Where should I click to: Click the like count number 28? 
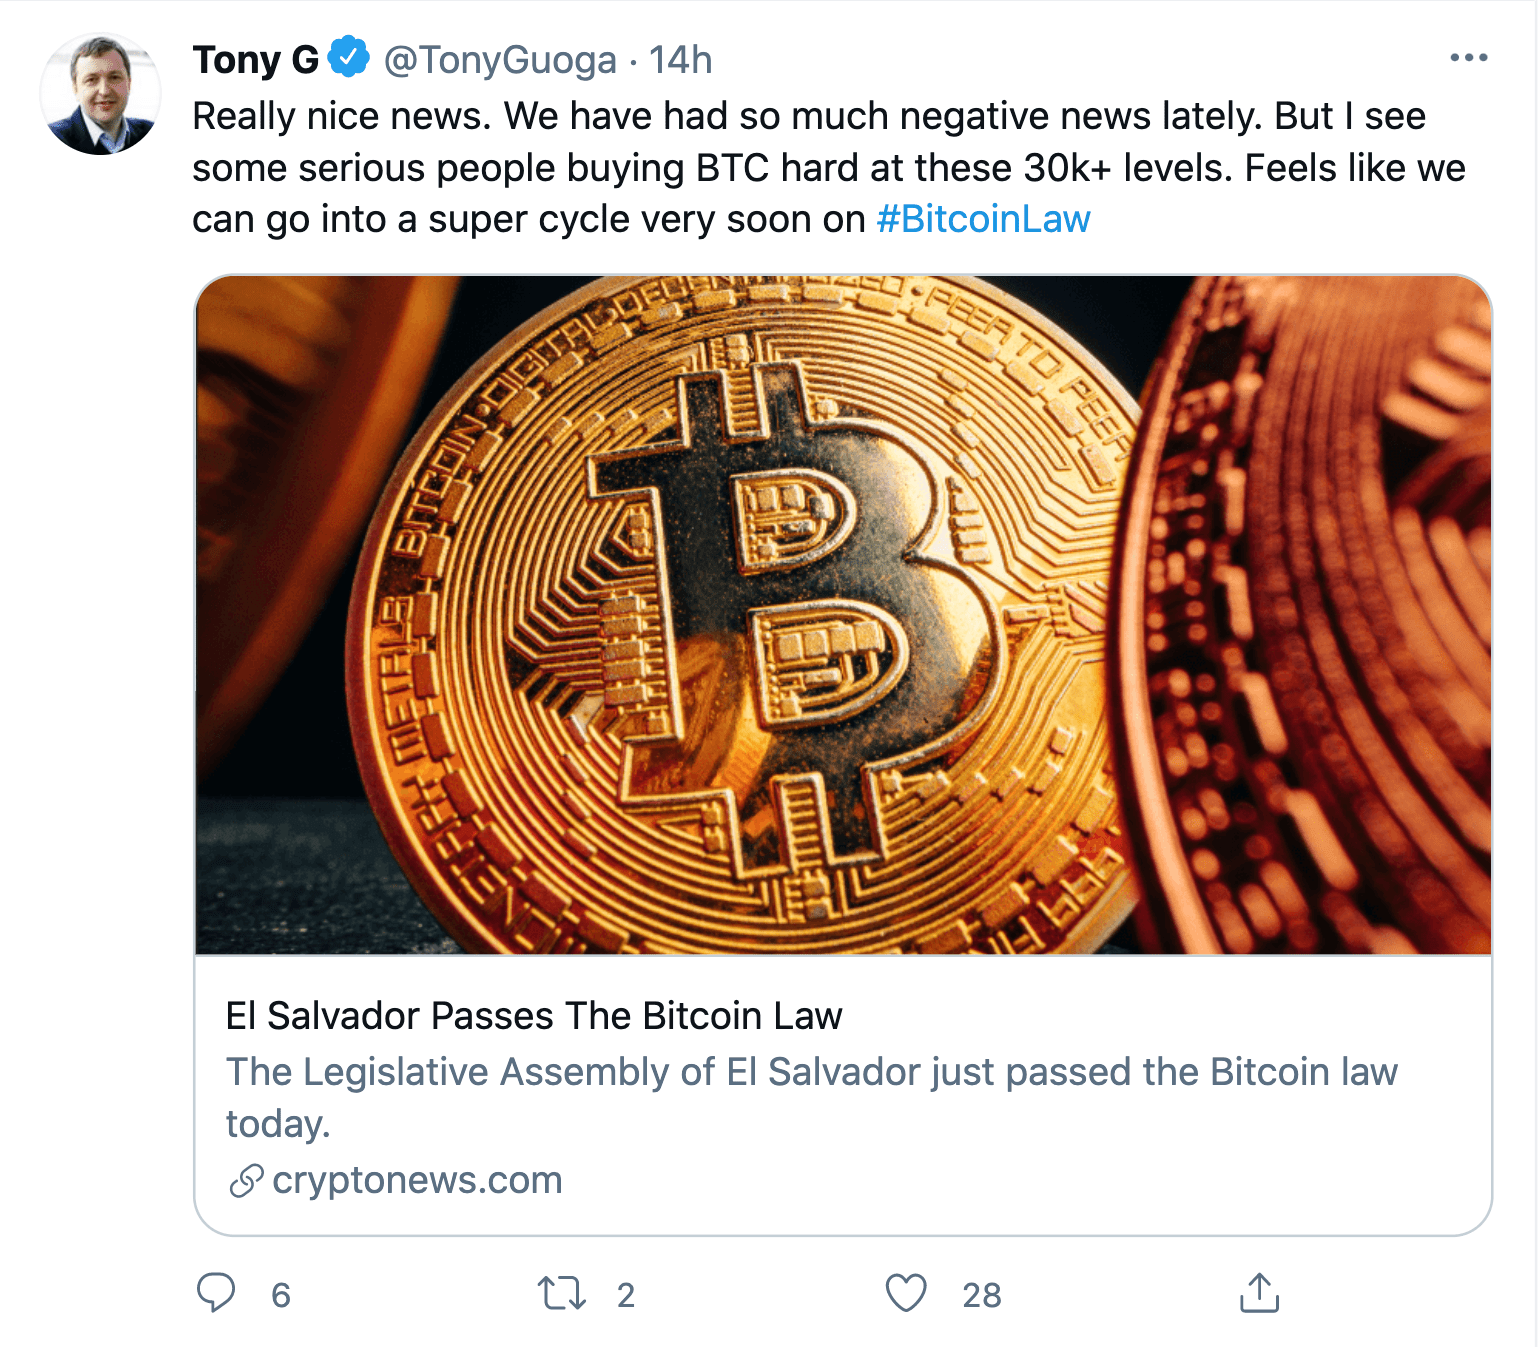pos(981,1295)
